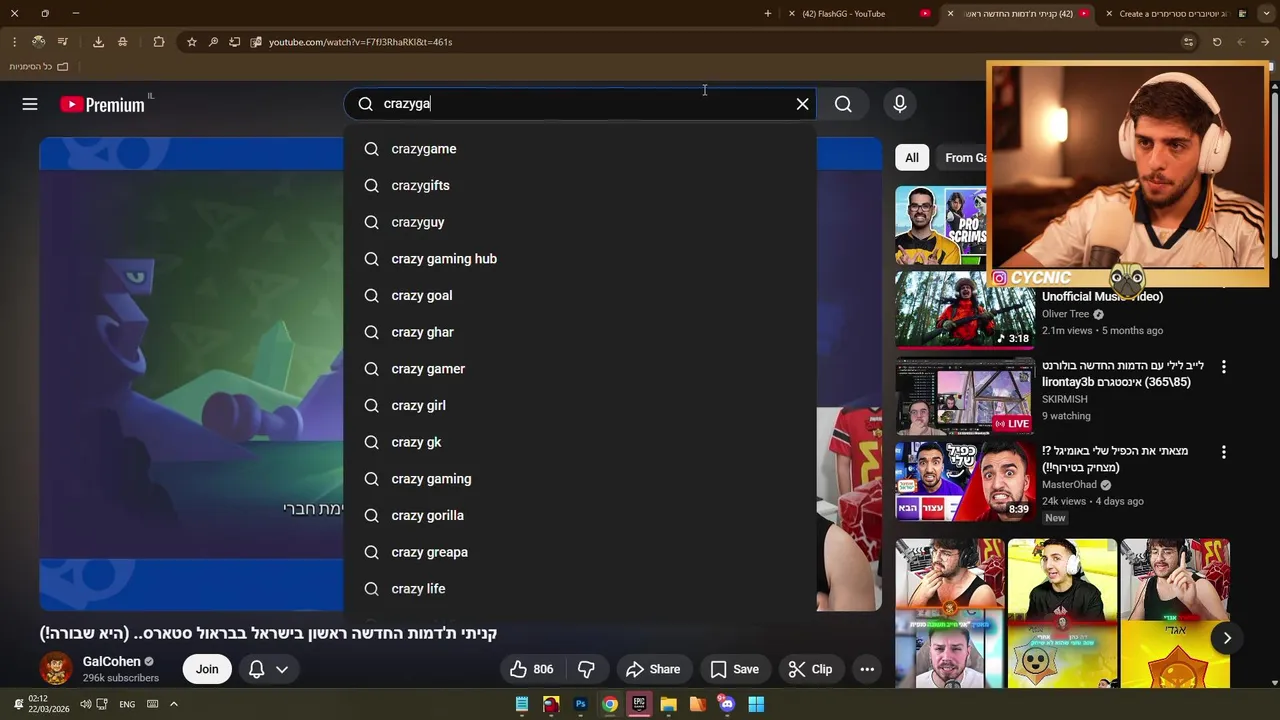Viewport: 1280px width, 720px height.
Task: Open Epic Games from the taskbar
Action: [639, 704]
